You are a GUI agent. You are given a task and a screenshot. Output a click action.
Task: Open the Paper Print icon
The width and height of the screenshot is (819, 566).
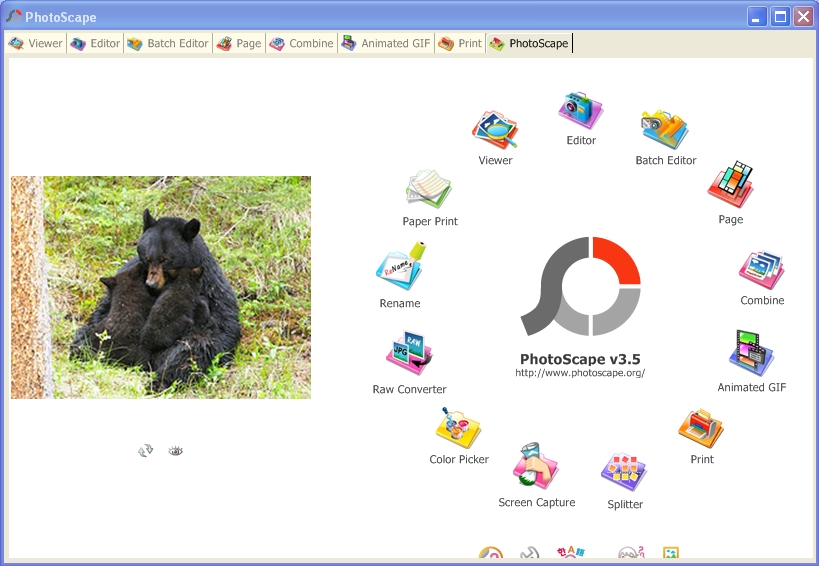429,188
